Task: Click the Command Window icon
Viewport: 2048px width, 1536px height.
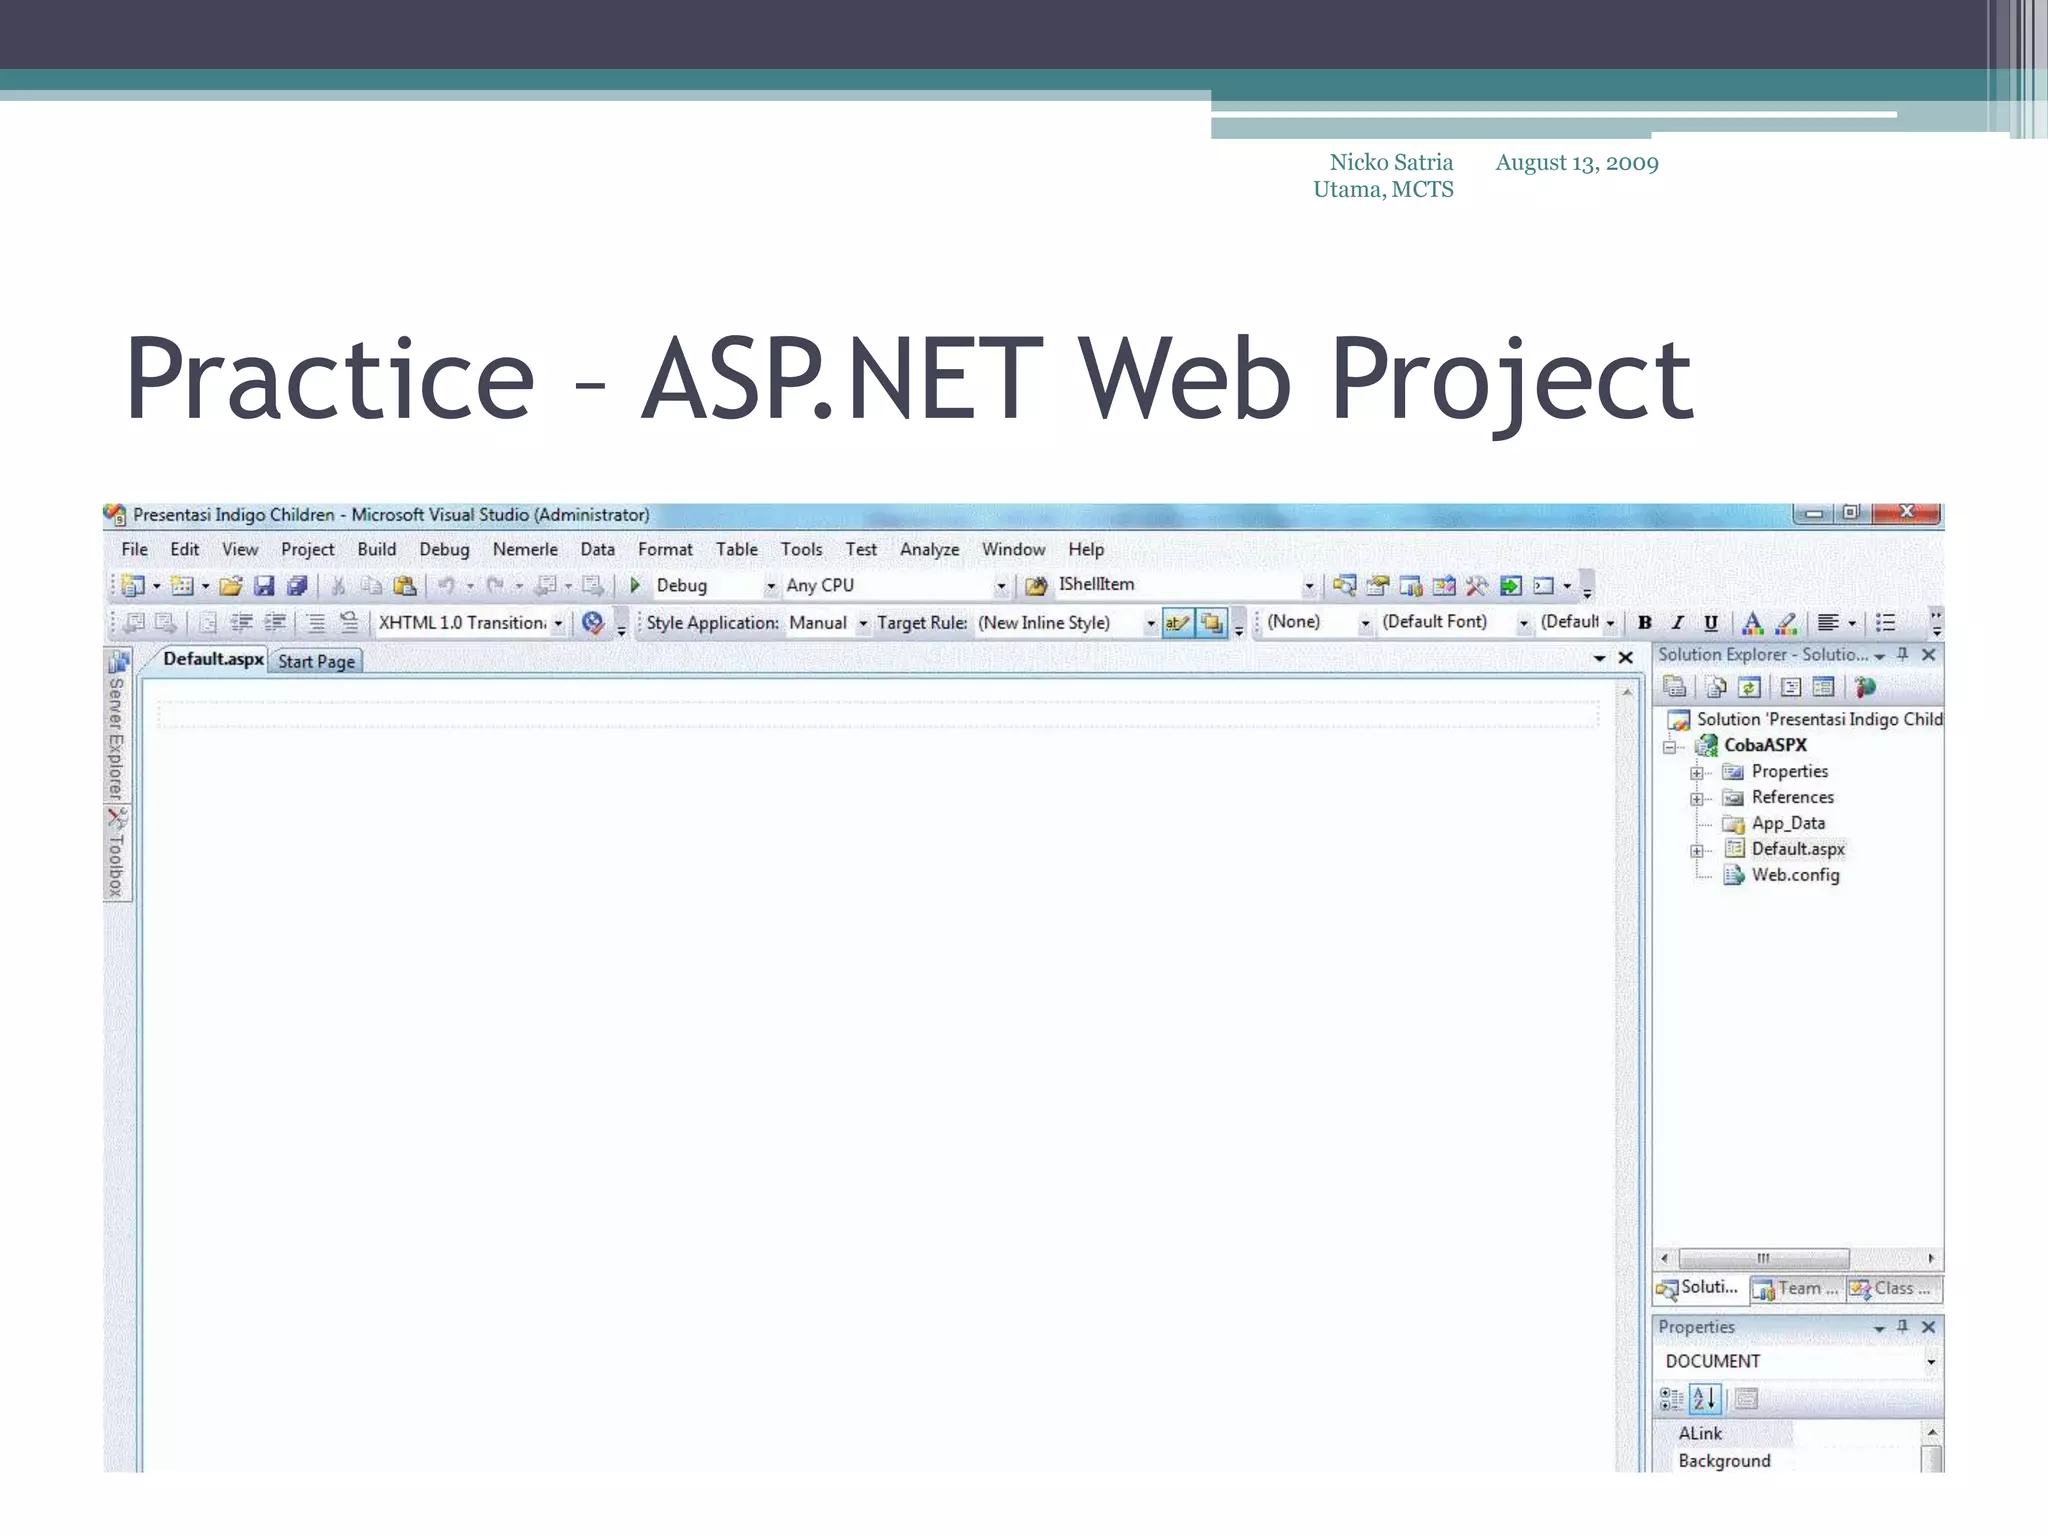Action: (1544, 585)
